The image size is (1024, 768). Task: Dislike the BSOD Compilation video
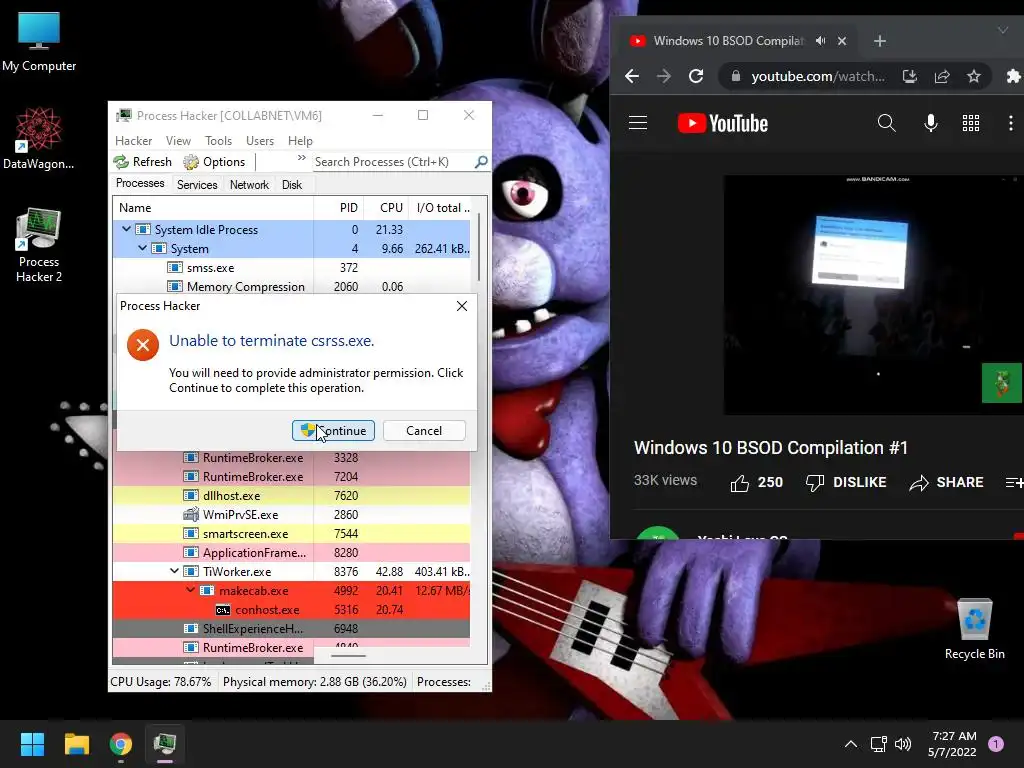(x=846, y=483)
